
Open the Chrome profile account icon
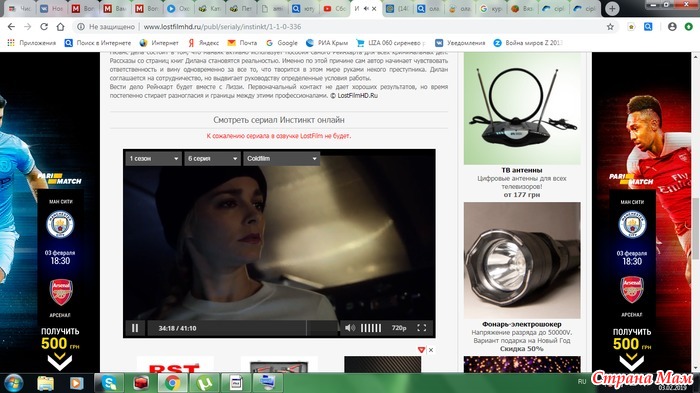point(672,27)
